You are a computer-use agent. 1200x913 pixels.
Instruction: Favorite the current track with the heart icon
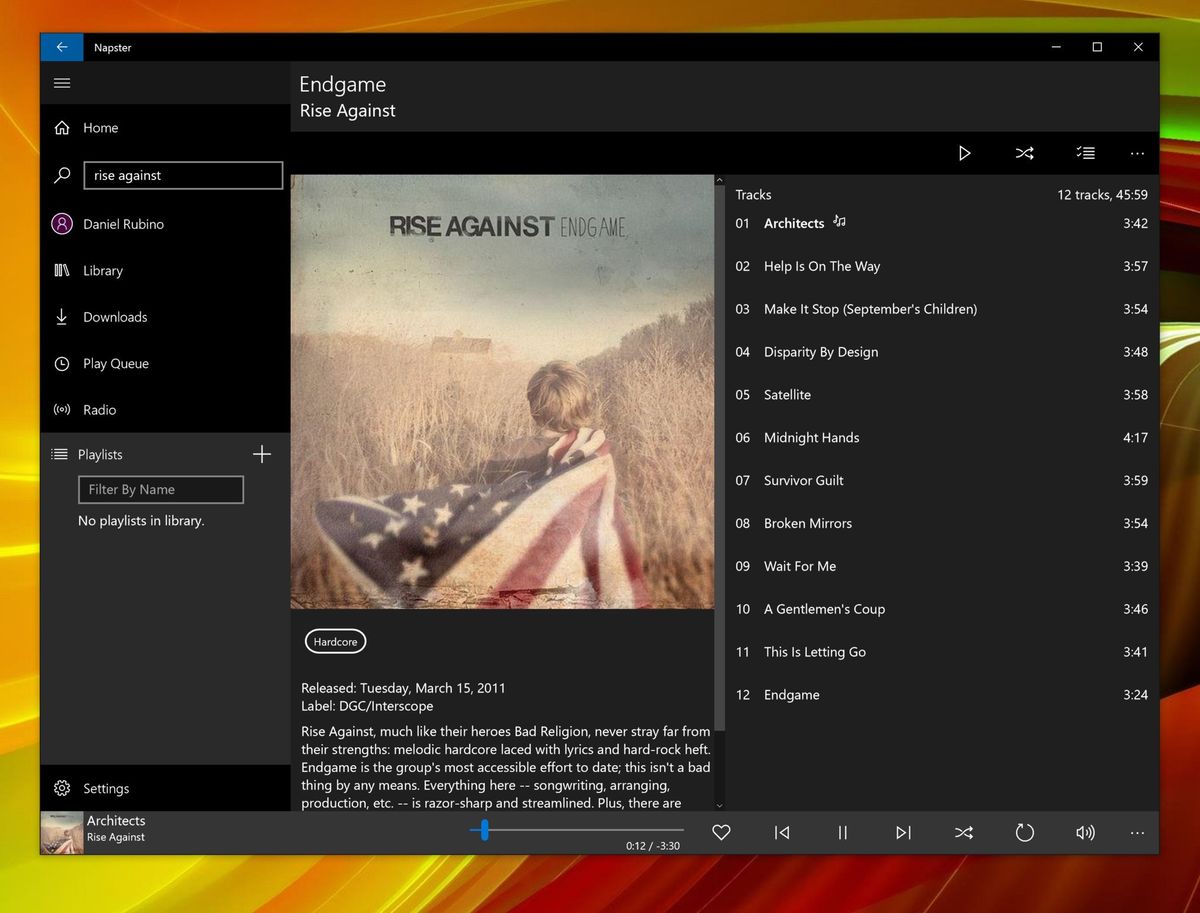[x=721, y=831]
